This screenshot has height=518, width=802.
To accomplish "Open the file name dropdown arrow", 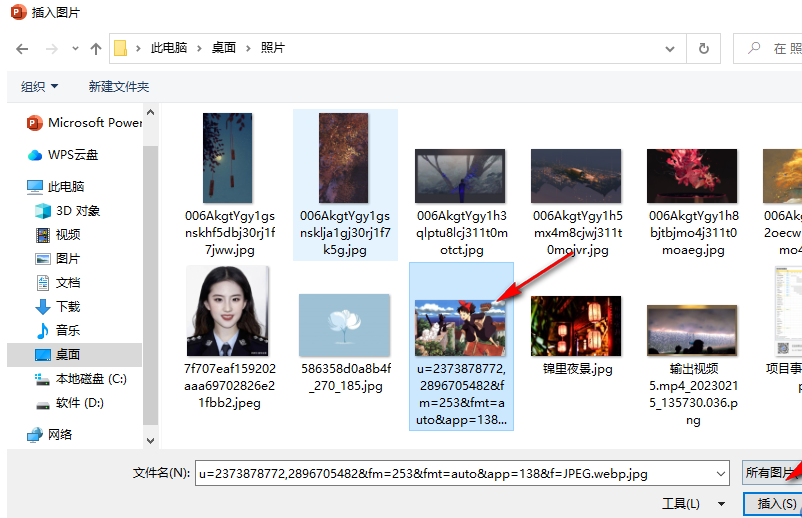I will pyautogui.click(x=721, y=474).
